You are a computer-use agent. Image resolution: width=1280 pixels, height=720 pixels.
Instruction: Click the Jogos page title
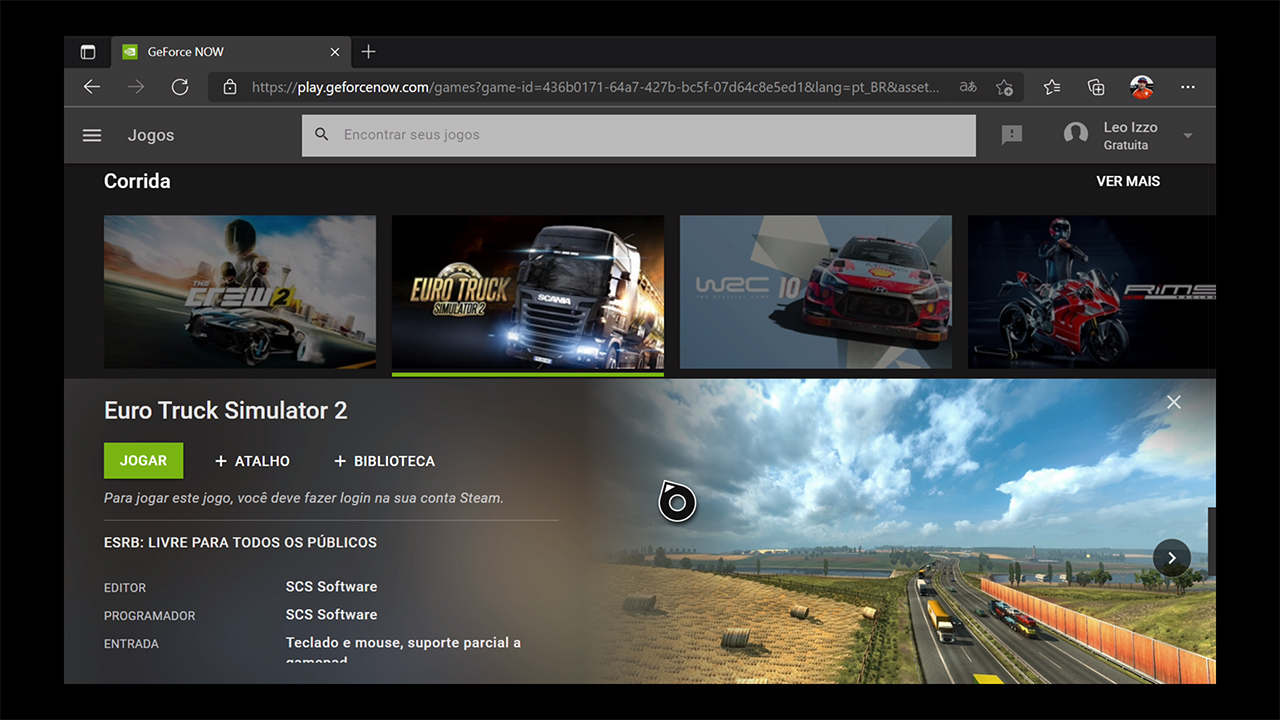click(x=151, y=135)
